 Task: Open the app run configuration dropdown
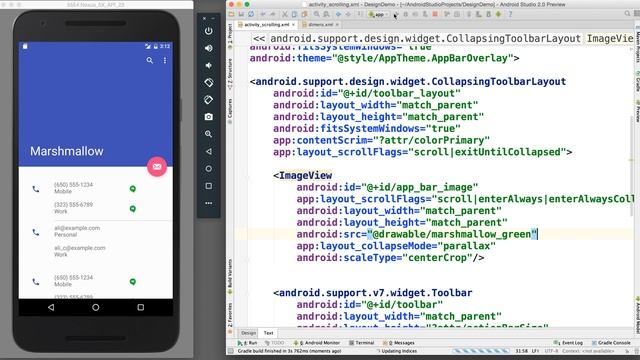point(378,14)
